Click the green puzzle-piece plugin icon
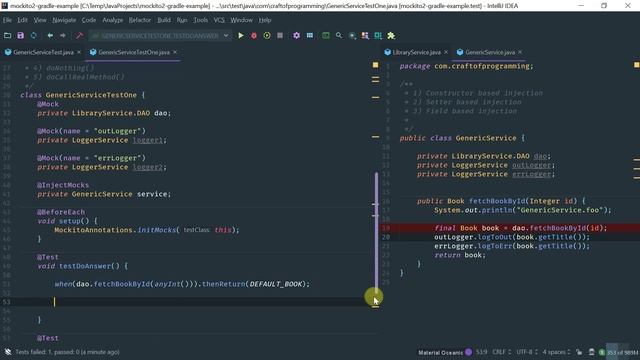This screenshot has height=360, width=640. tap(391, 36)
